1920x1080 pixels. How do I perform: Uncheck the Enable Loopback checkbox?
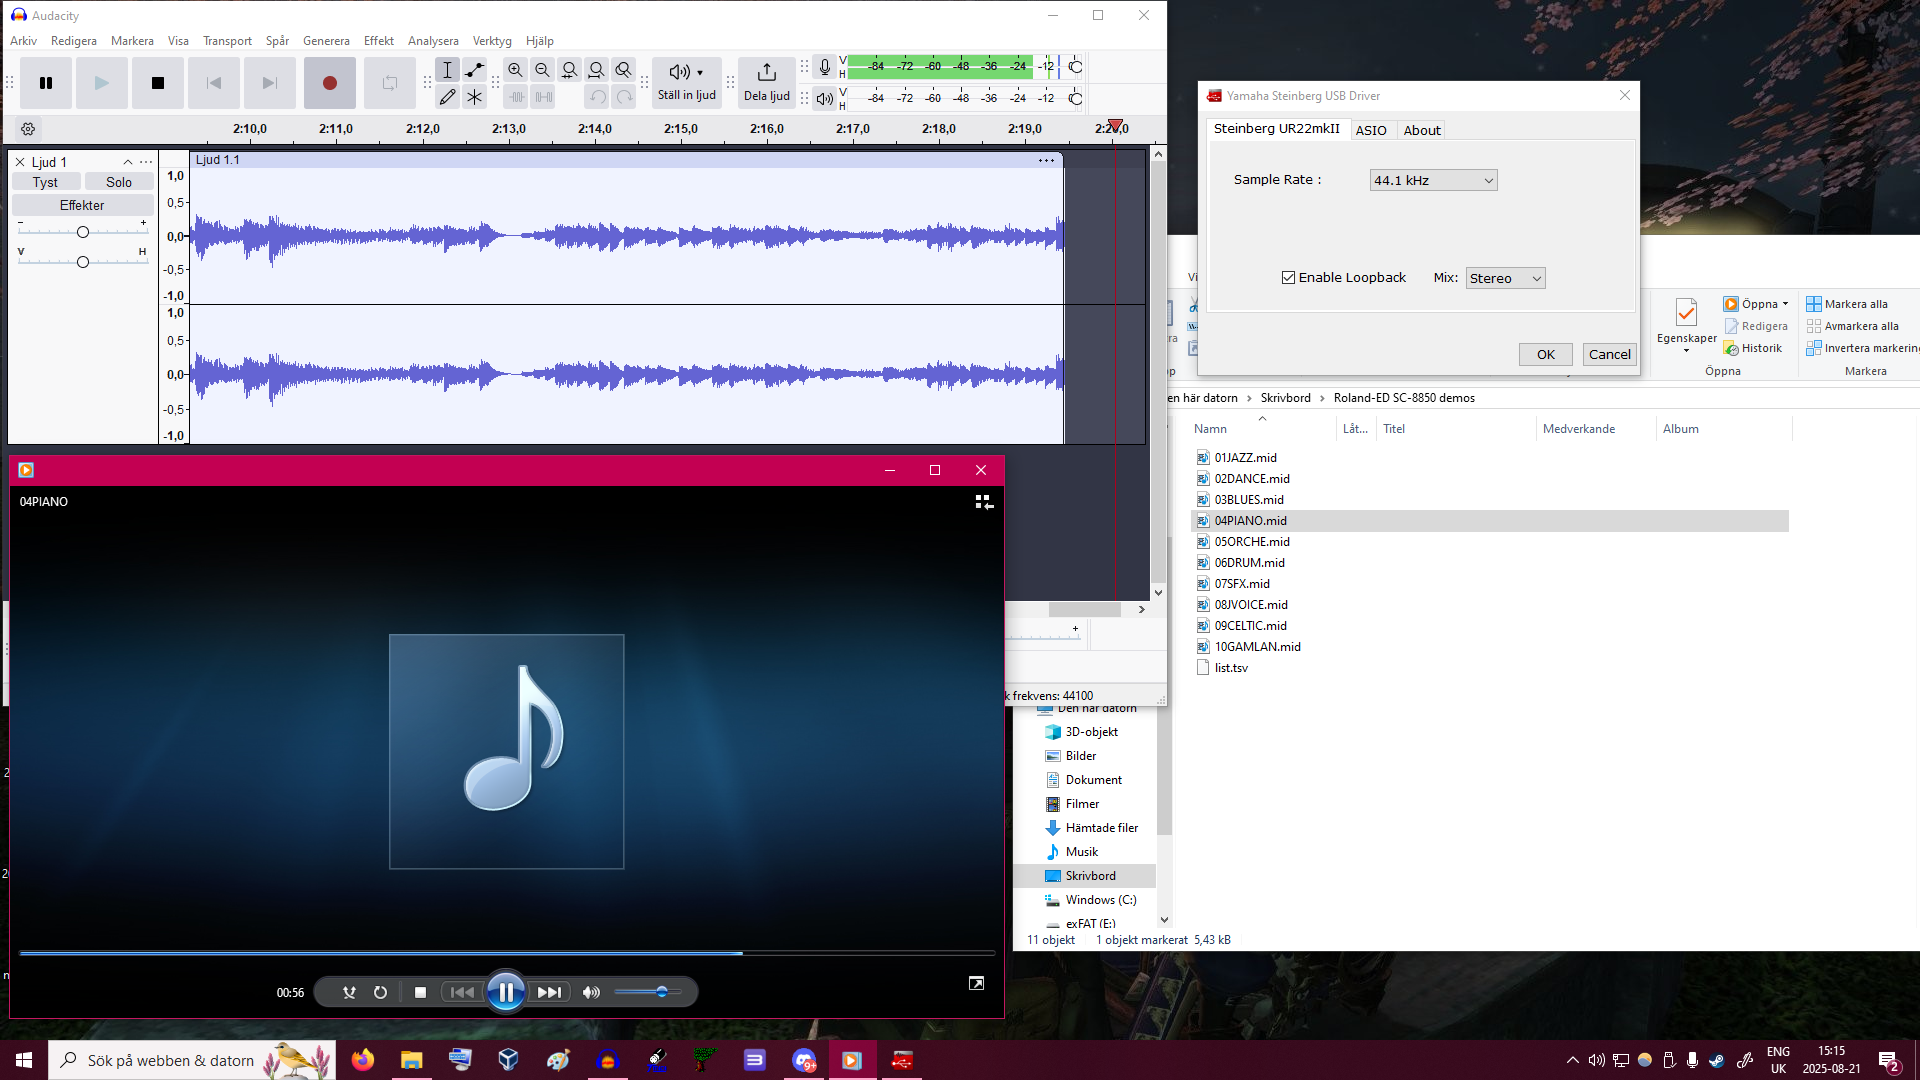(x=1289, y=278)
